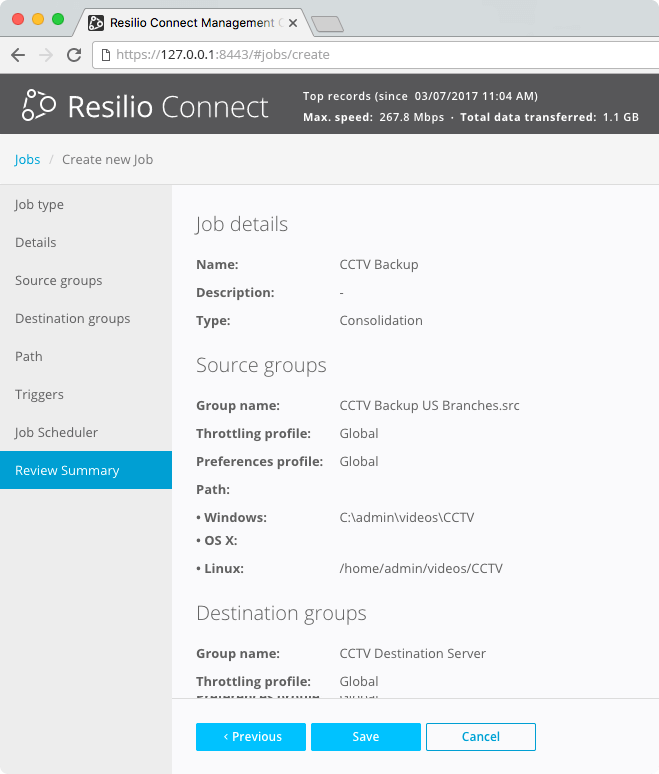Click the Resilio Connect logo icon
Viewport: 659px width, 774px height.
point(39,105)
